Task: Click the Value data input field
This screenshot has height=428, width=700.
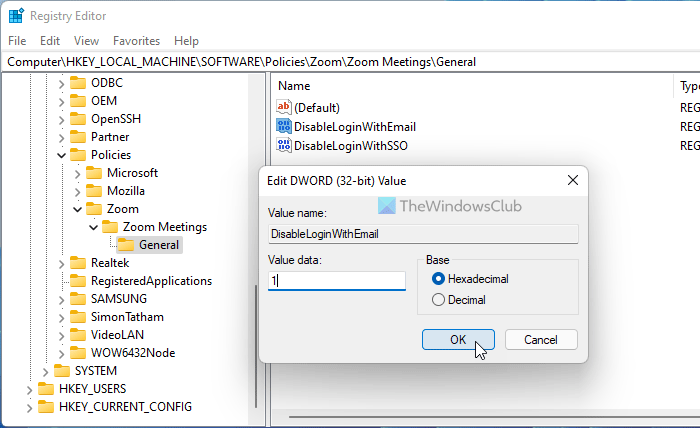Action: click(x=337, y=281)
